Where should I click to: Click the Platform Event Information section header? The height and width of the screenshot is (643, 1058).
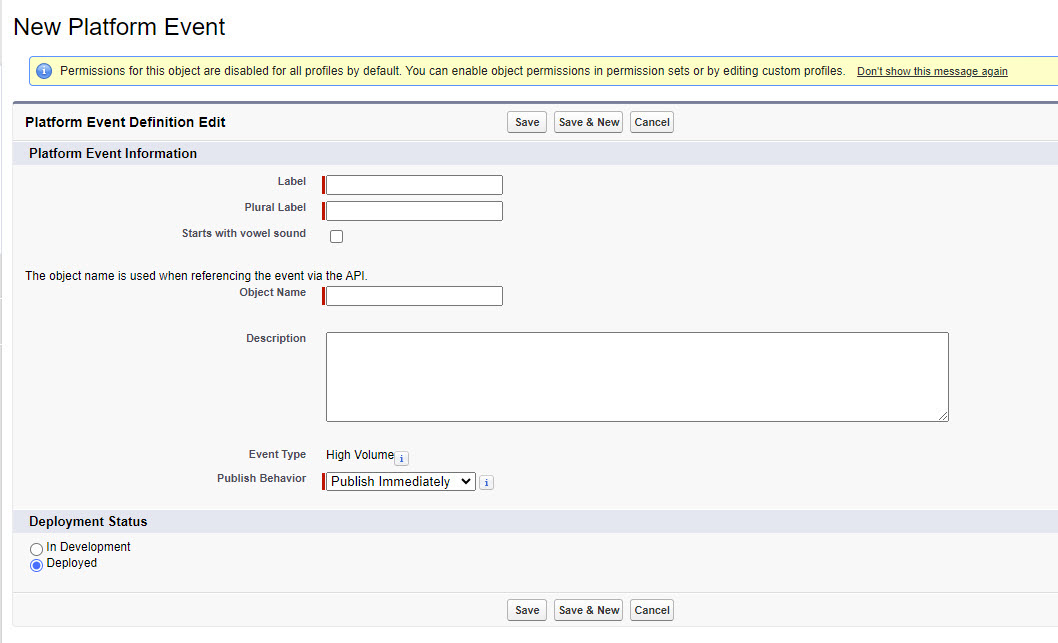113,153
